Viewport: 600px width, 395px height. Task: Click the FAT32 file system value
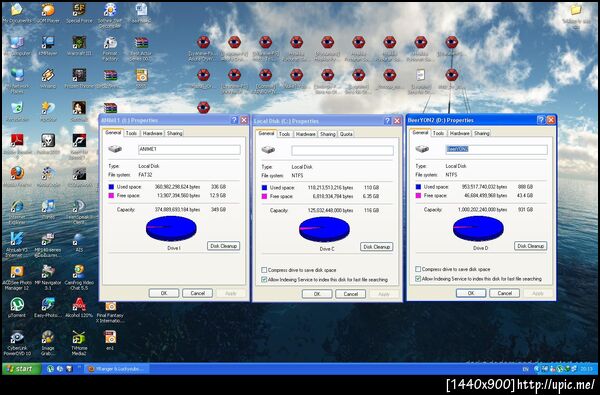(145, 175)
